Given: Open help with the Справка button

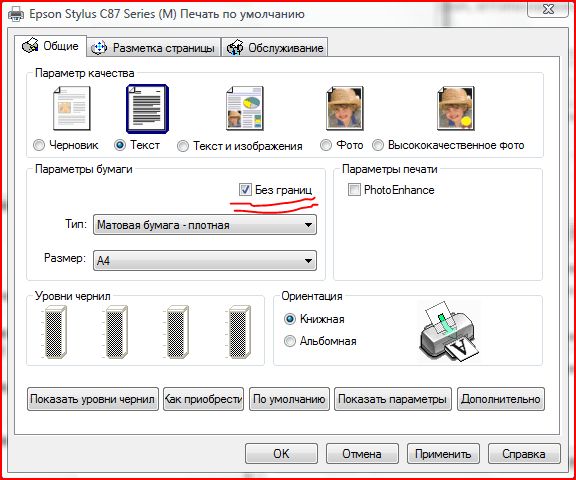Looking at the screenshot, I should pos(524,454).
